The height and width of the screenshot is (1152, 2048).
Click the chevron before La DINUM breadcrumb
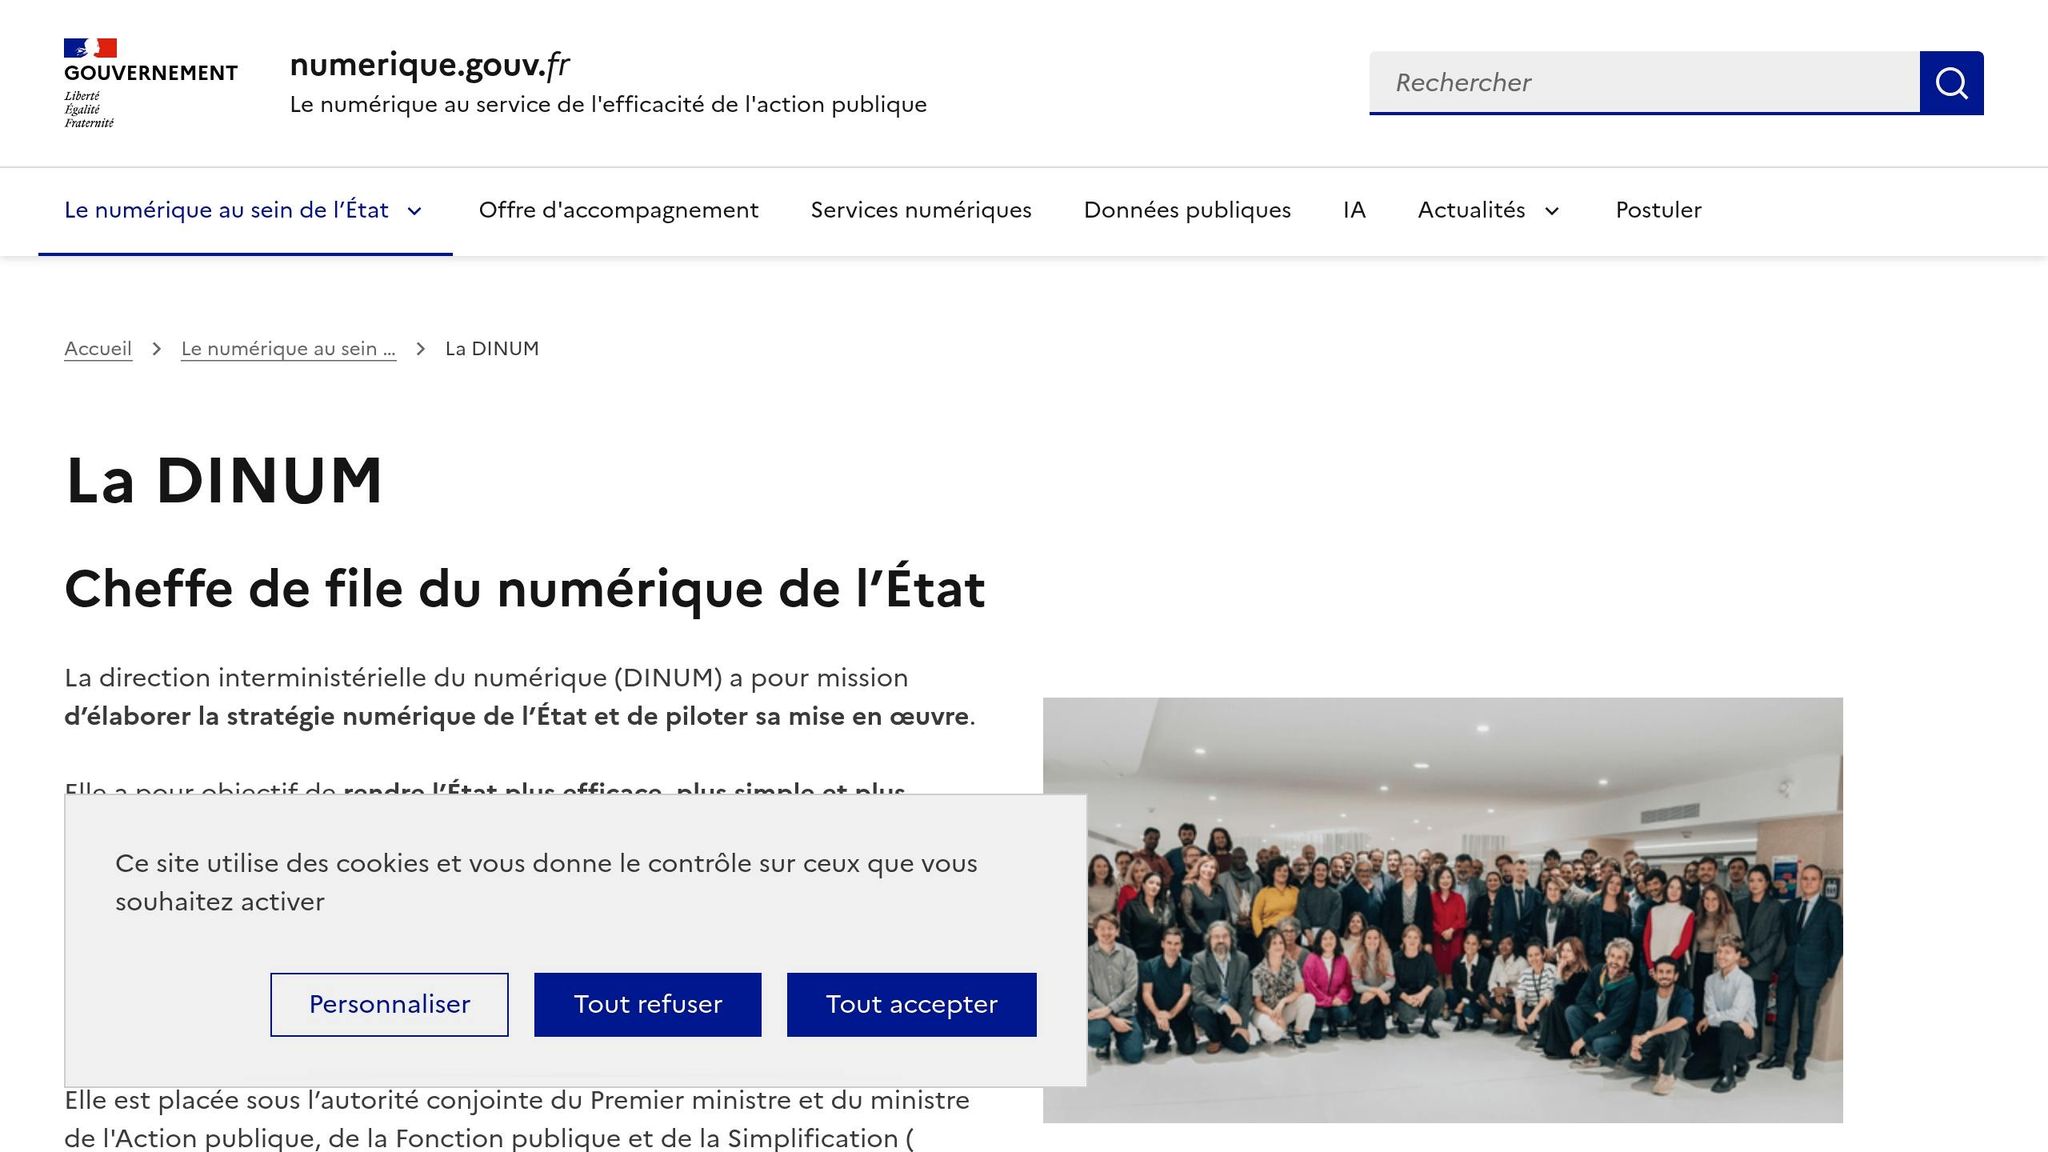click(421, 349)
